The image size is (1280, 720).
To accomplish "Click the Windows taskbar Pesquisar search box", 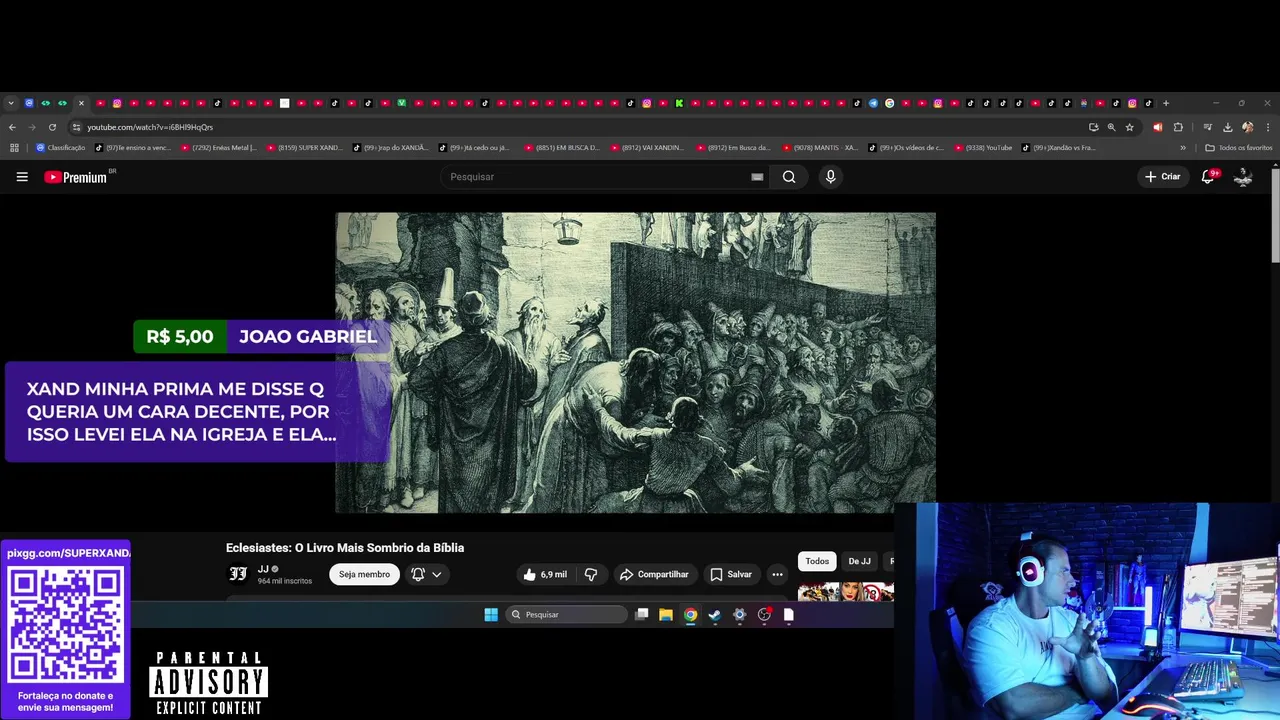I will pos(566,615).
